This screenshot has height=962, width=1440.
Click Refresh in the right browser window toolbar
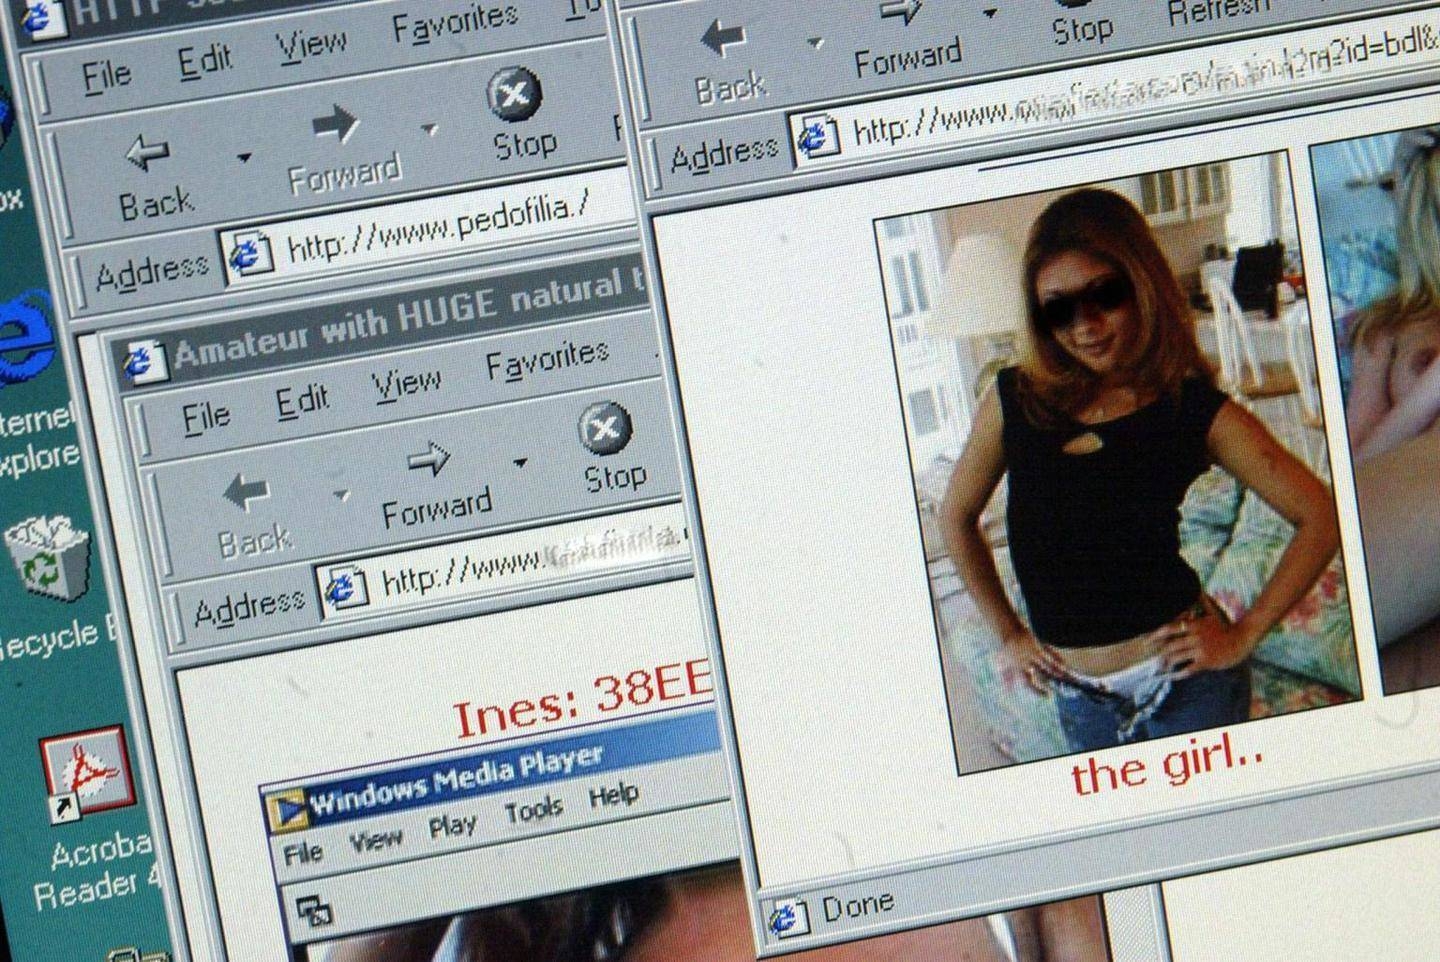[1217, 12]
